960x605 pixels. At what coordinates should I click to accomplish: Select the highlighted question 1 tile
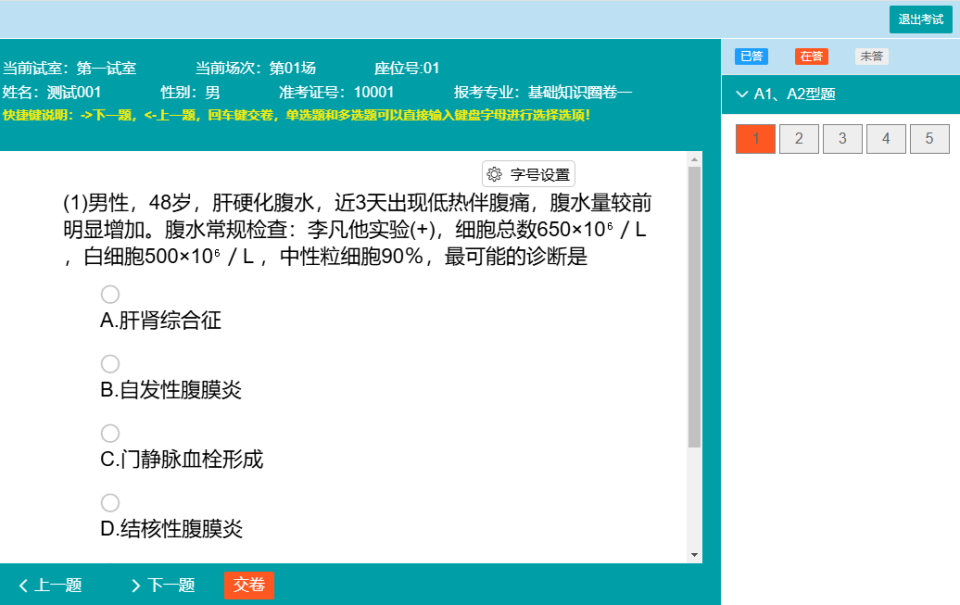pyautogui.click(x=754, y=138)
